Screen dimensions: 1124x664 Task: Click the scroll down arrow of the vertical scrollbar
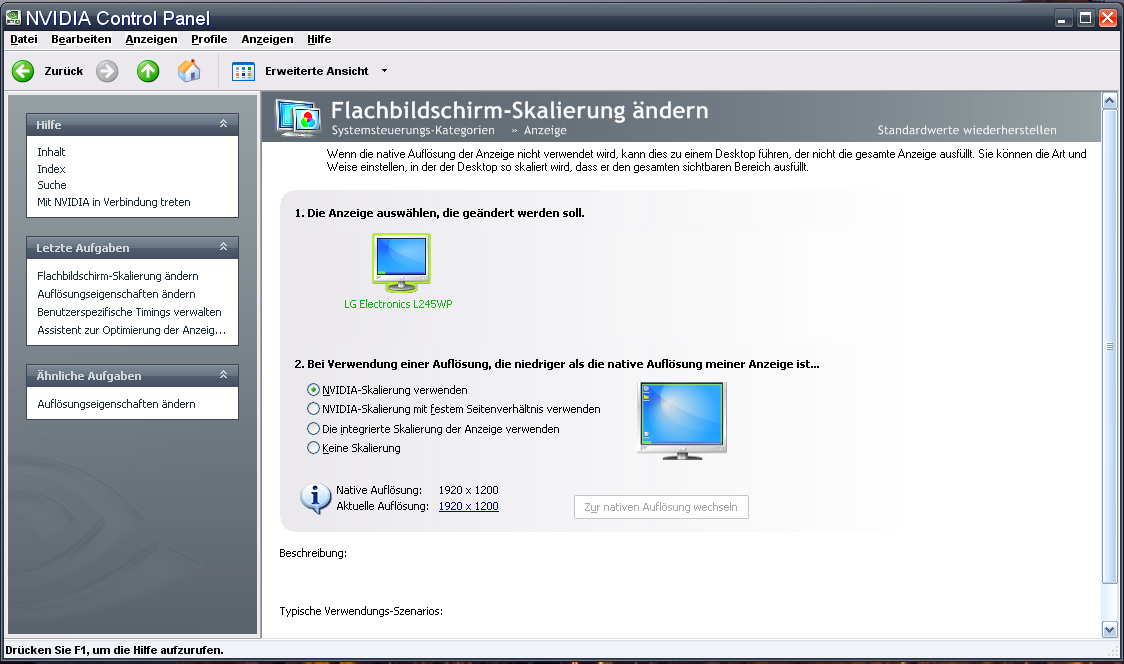1109,629
